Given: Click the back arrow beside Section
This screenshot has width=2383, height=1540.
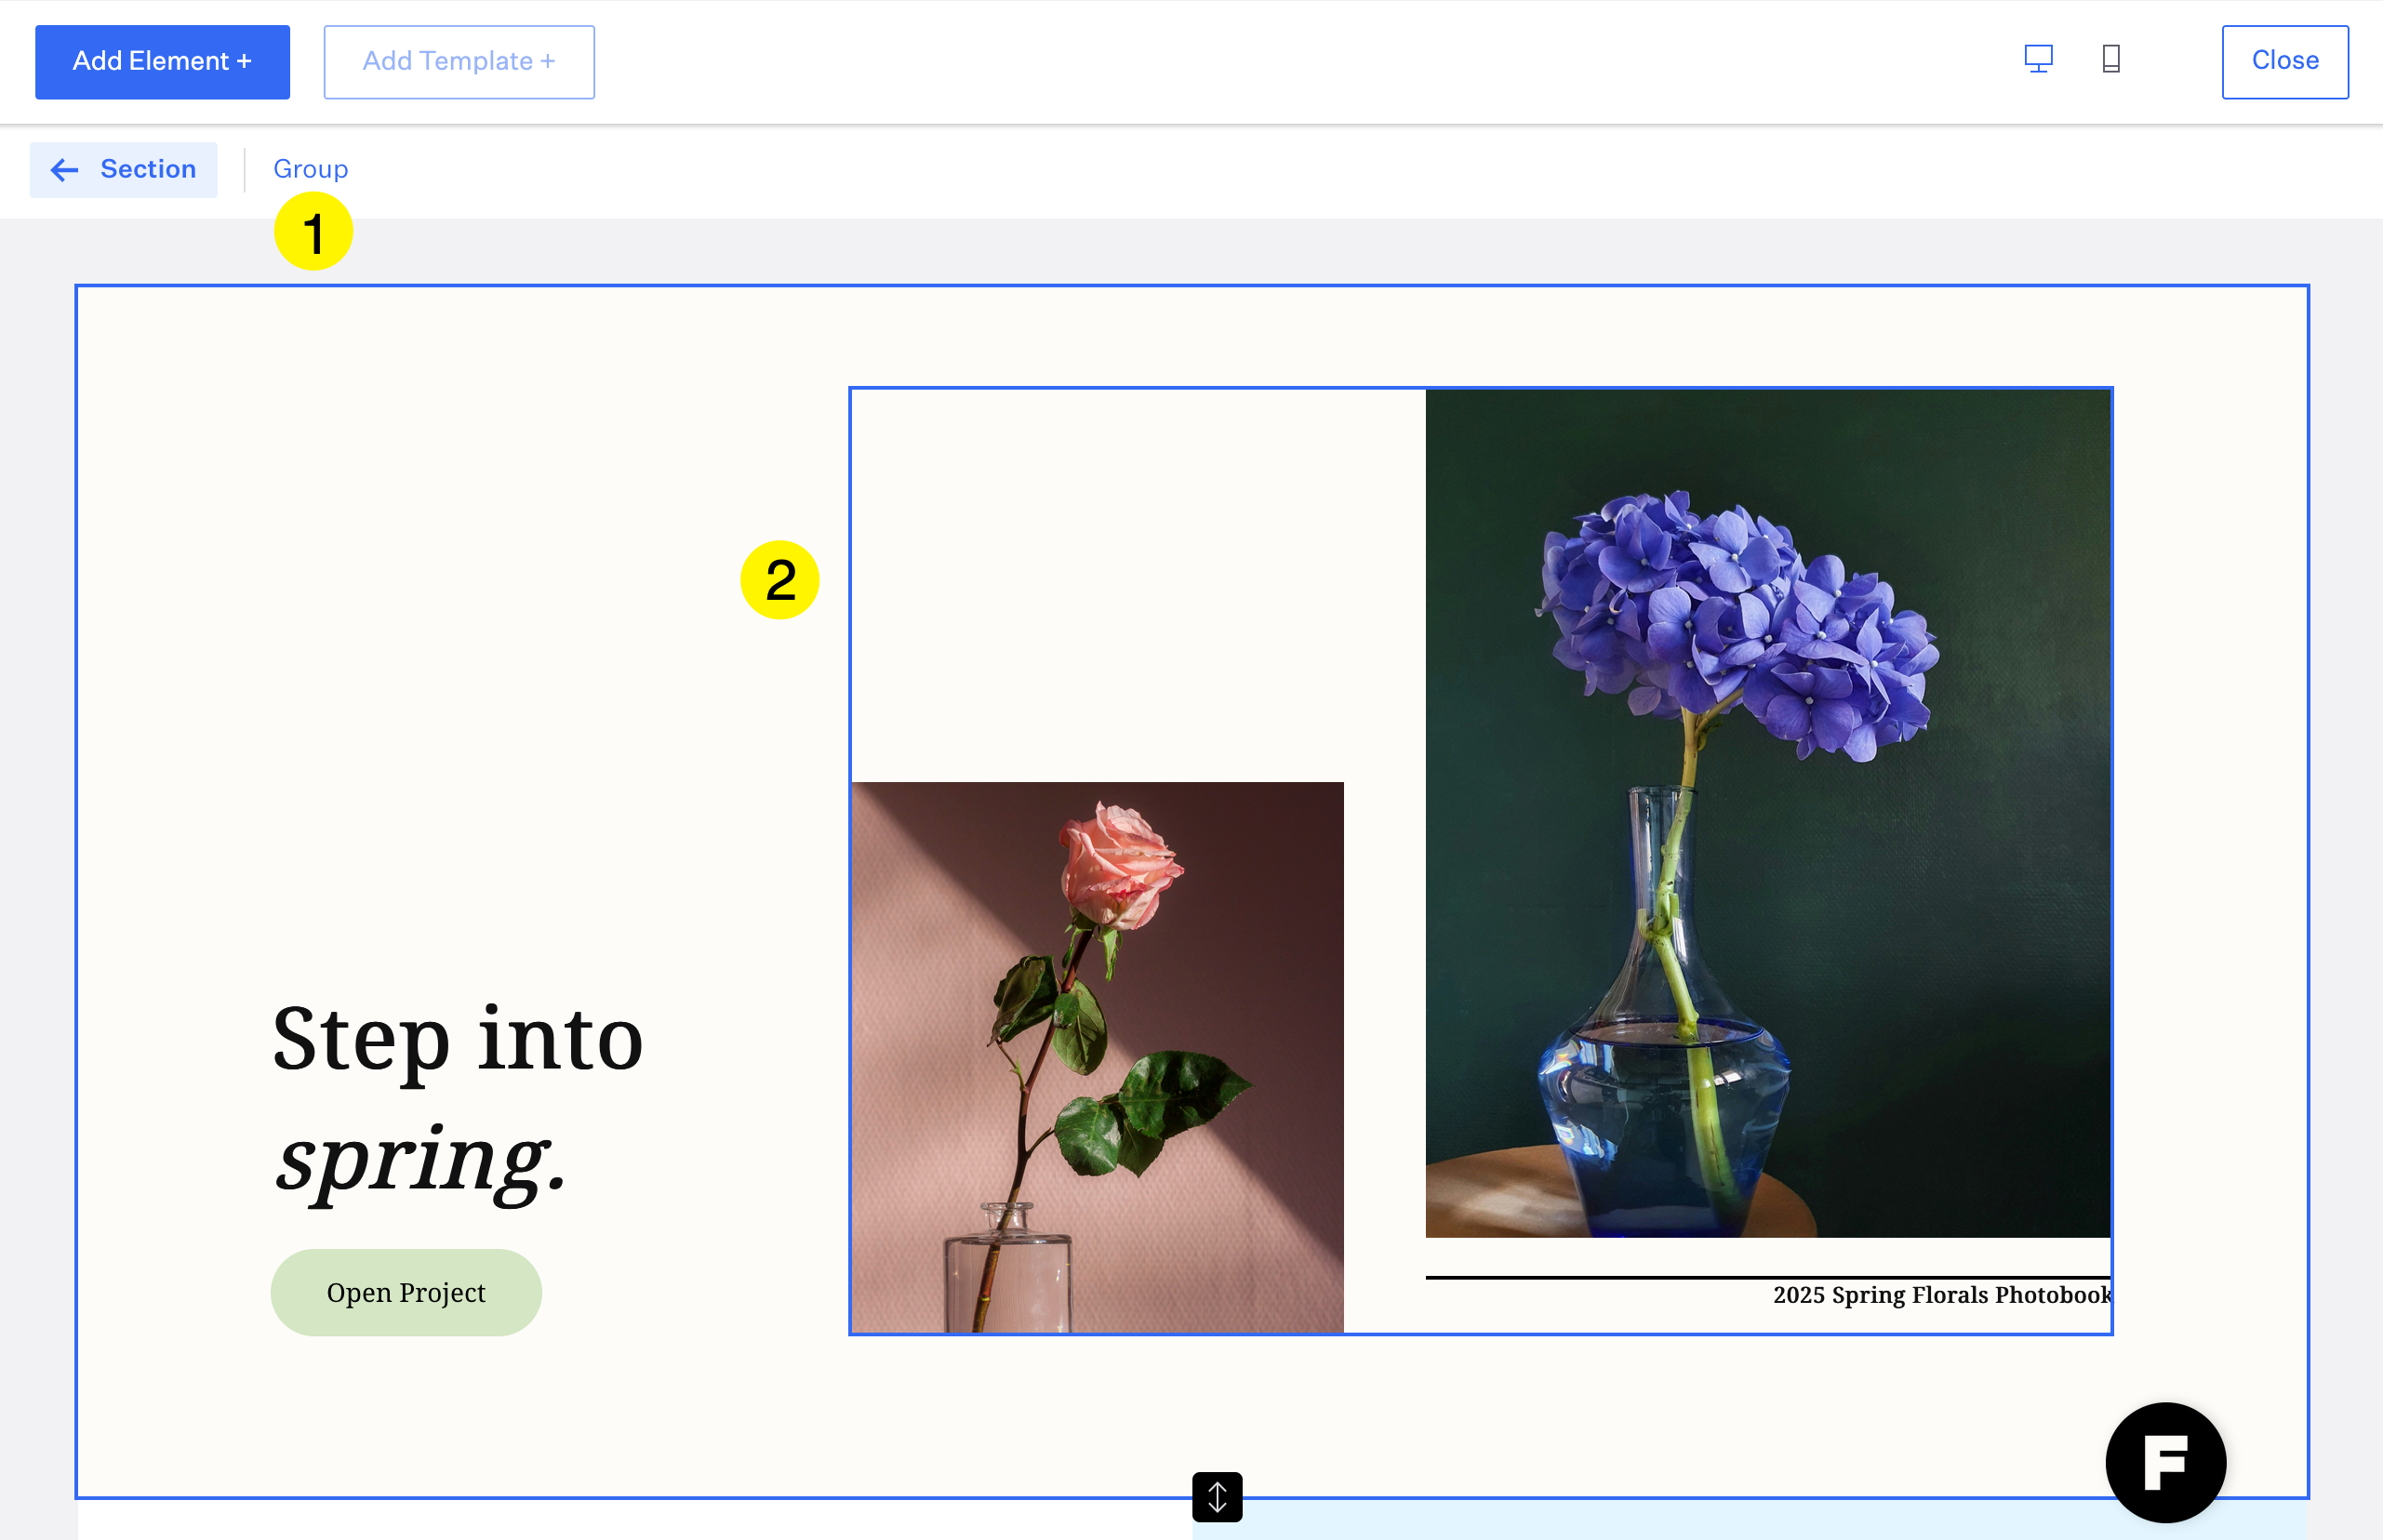Looking at the screenshot, I should pos(65,170).
